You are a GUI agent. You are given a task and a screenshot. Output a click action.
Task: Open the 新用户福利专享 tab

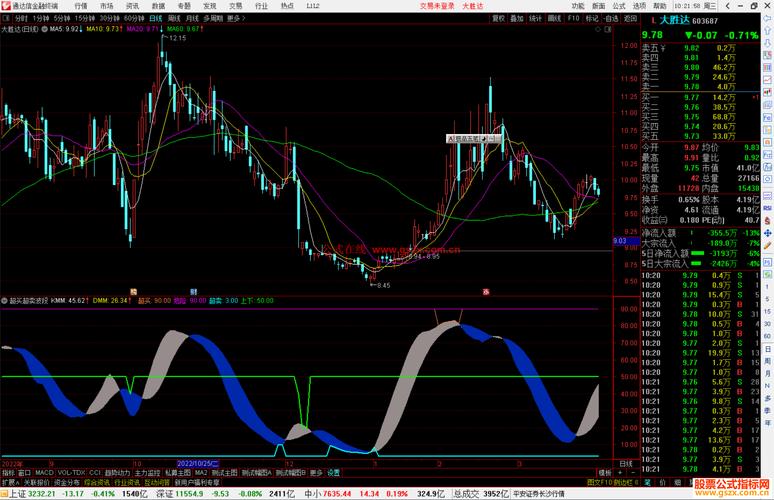point(197,482)
